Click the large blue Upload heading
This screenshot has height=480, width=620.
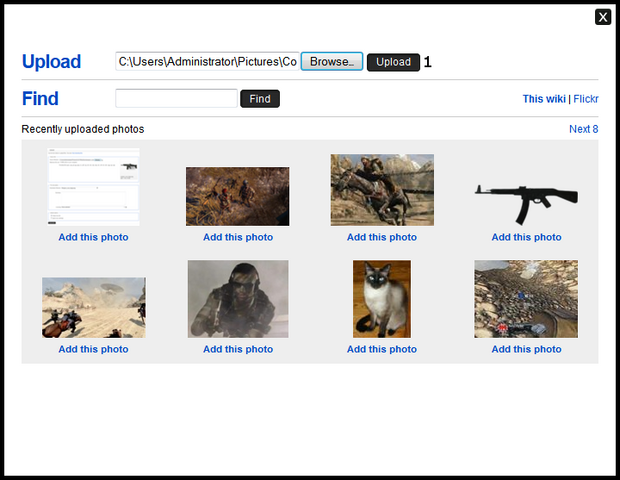pos(51,62)
